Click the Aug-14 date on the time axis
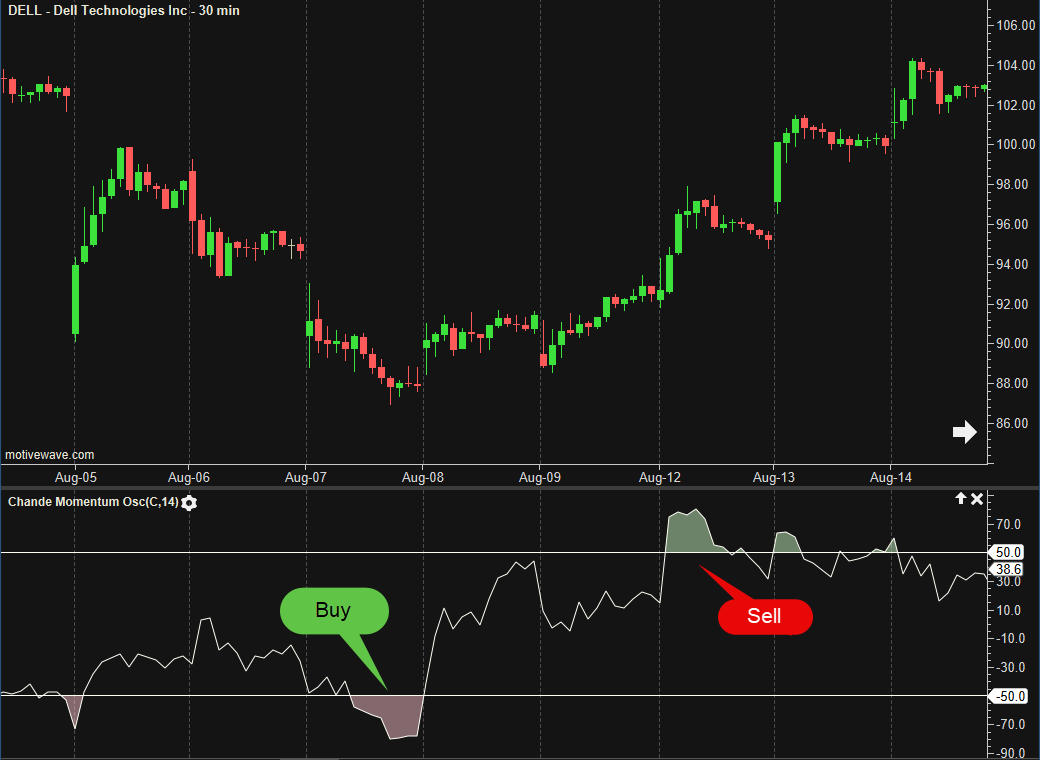Image resolution: width=1040 pixels, height=760 pixels. pos(891,478)
